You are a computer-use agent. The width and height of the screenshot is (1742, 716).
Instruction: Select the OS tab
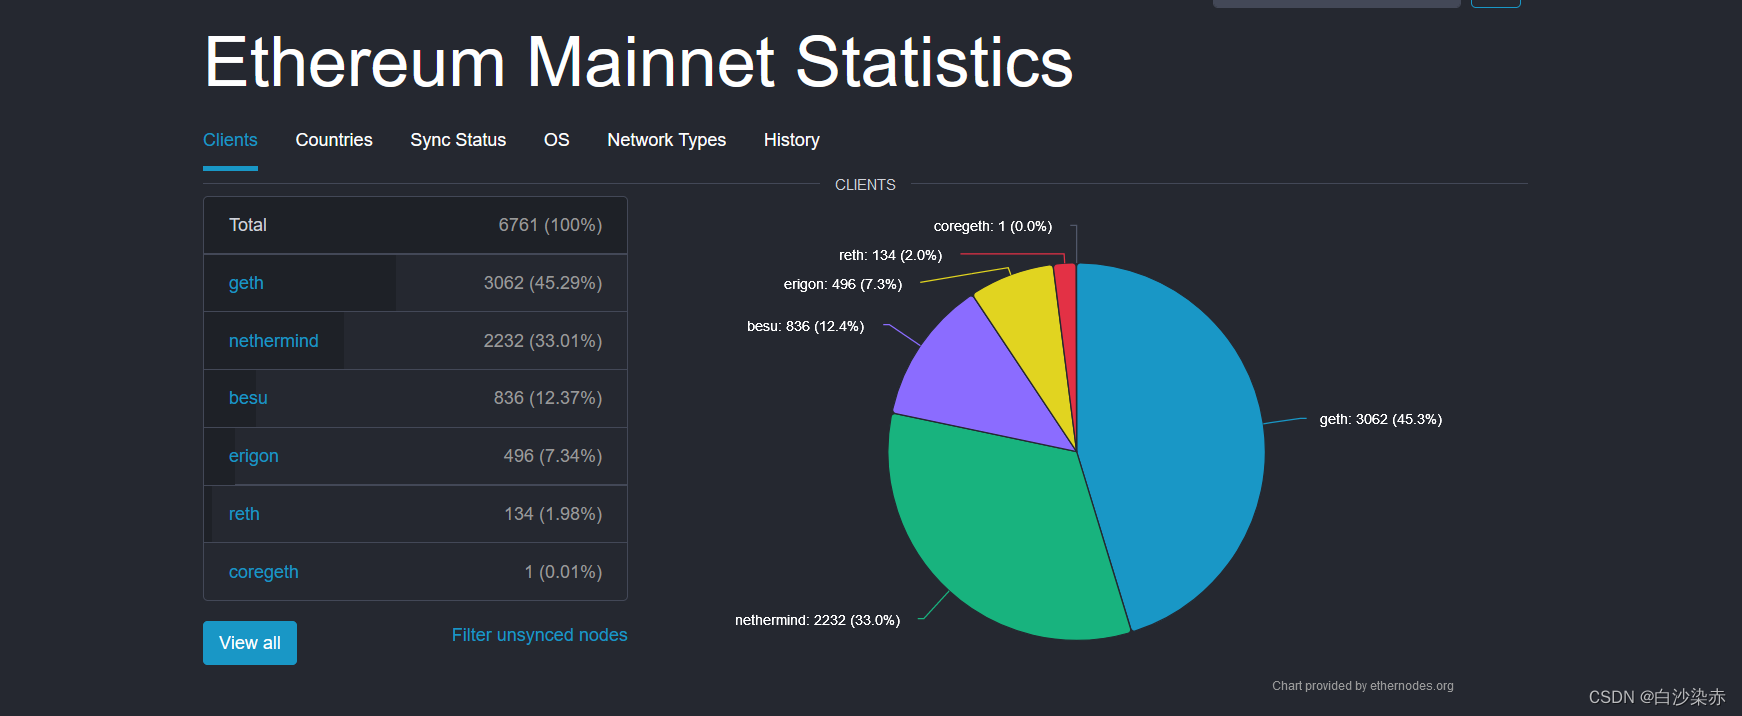click(557, 140)
